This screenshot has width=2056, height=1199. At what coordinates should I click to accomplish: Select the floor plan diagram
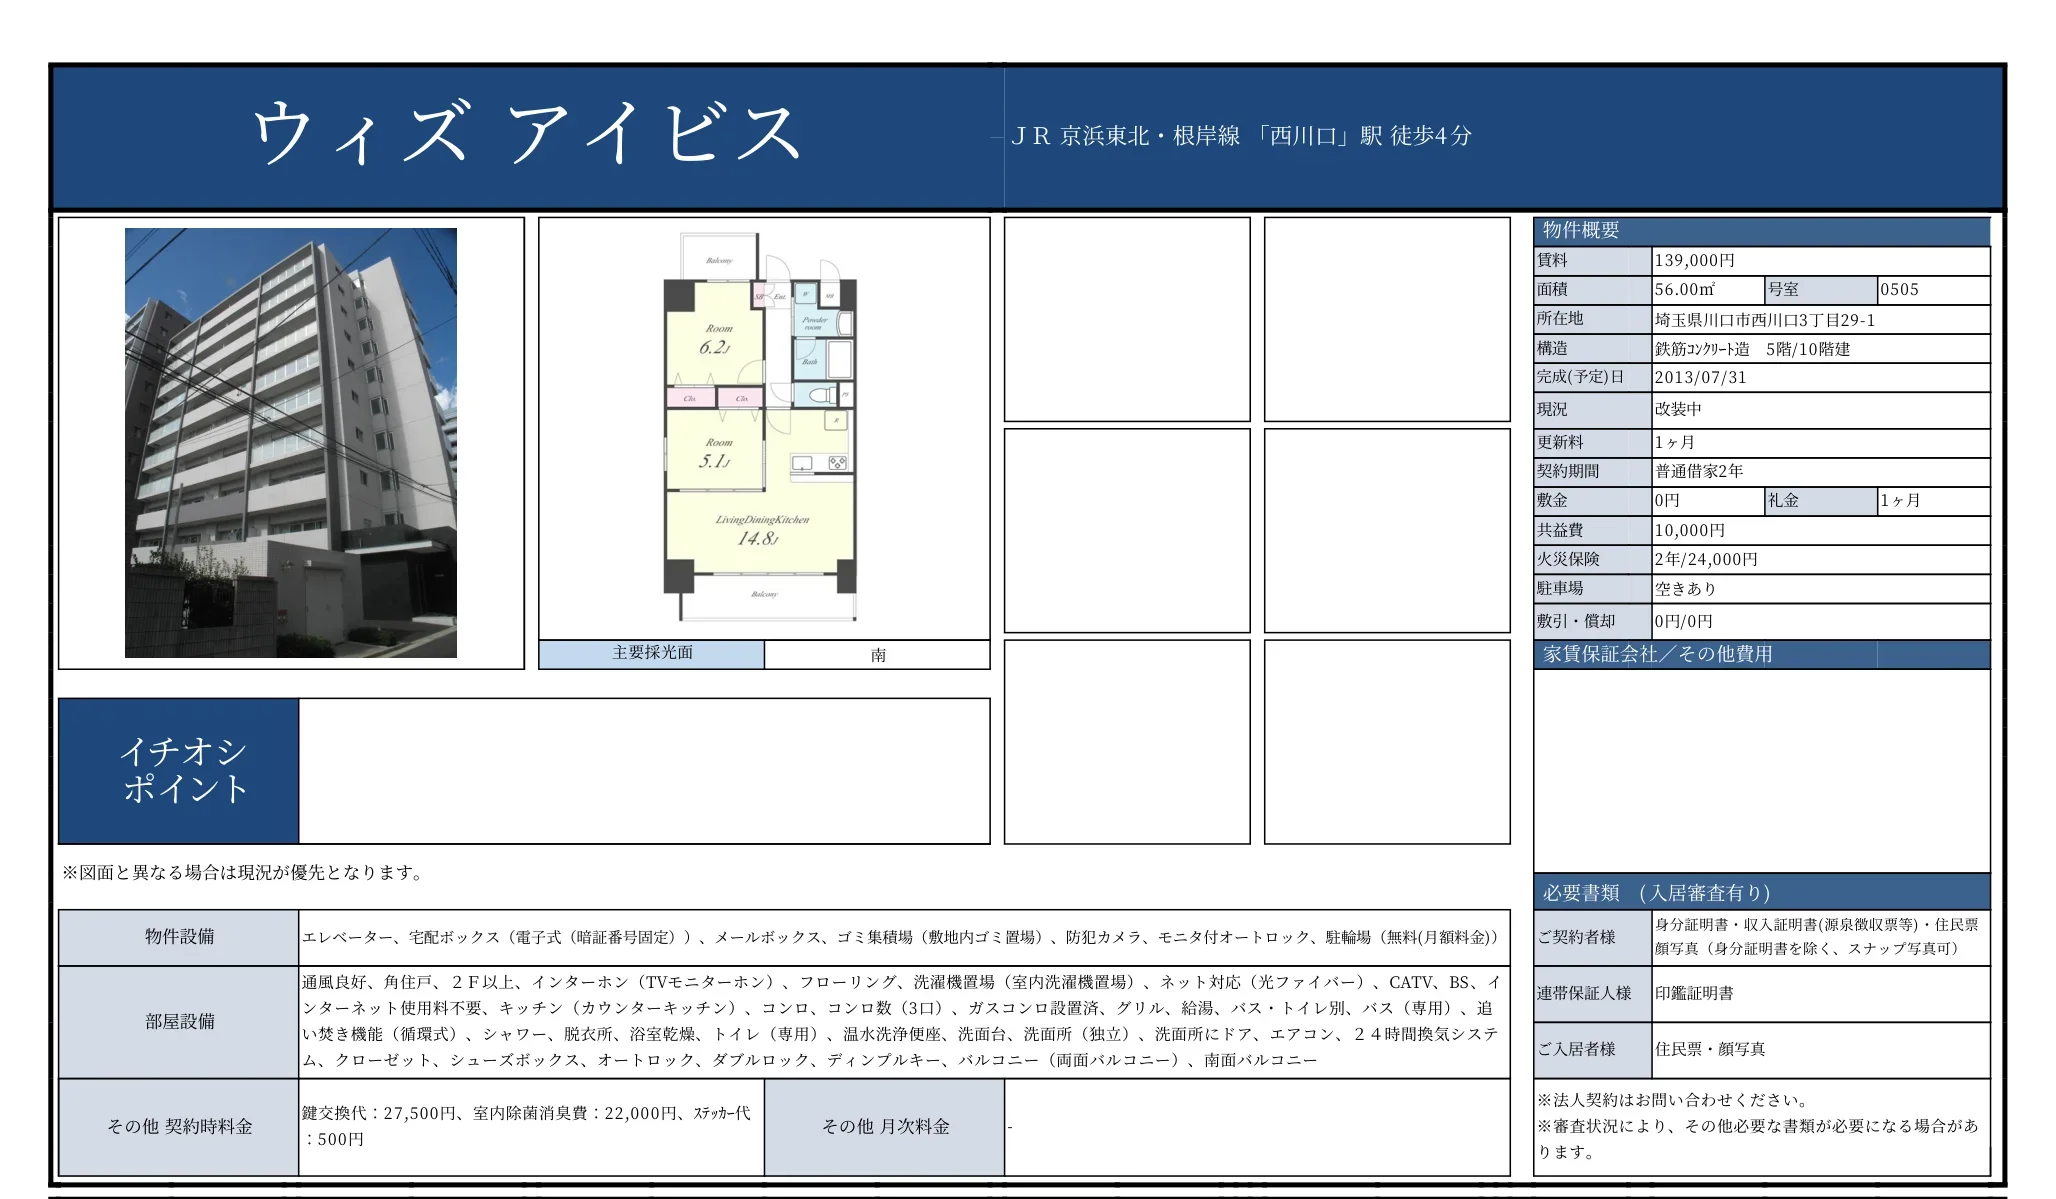[765, 425]
